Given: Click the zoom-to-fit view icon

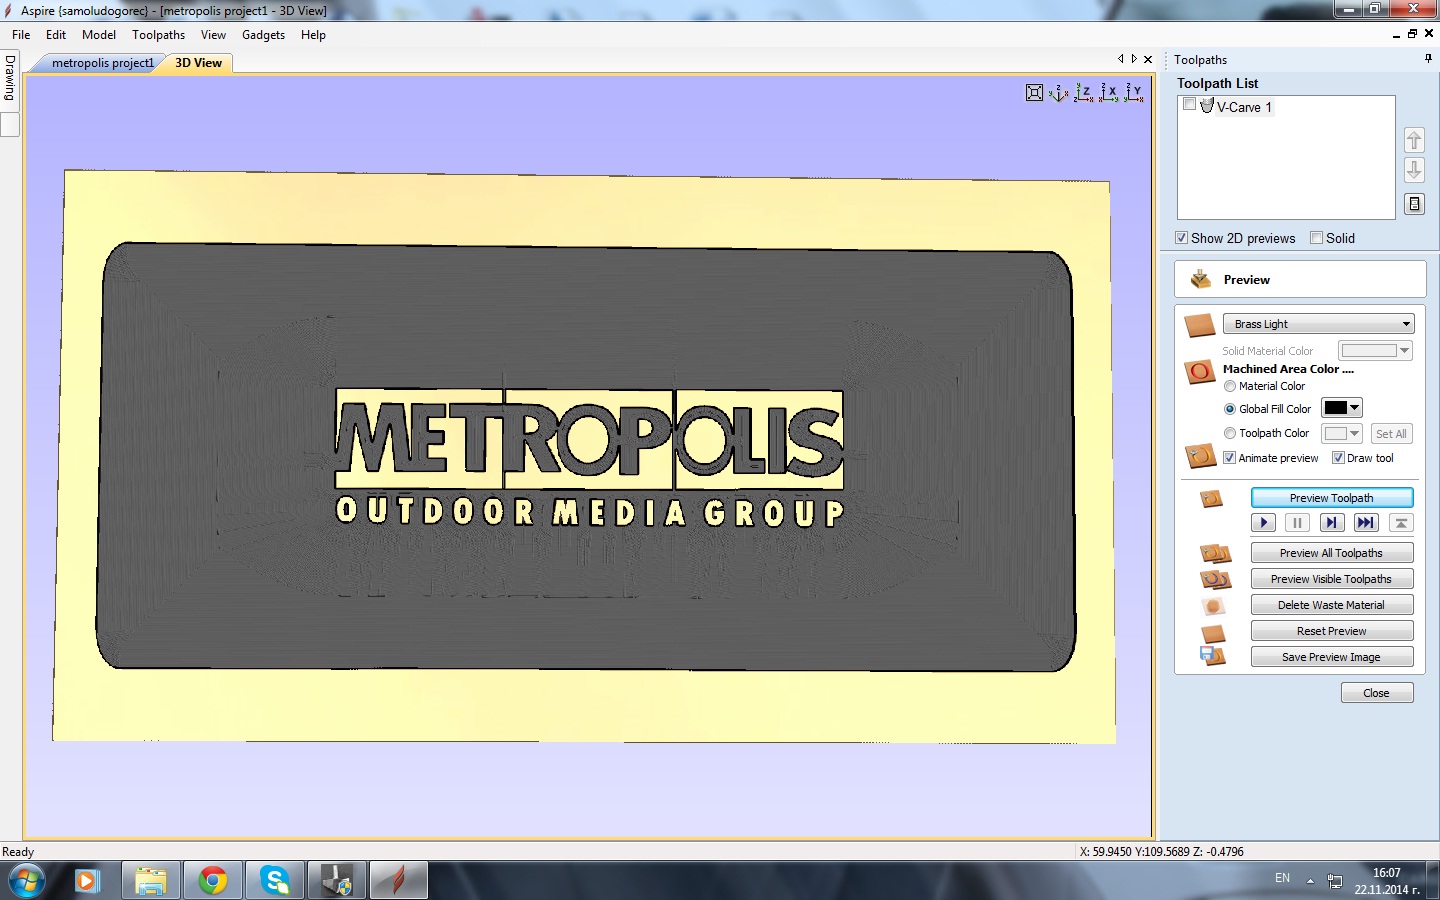Looking at the screenshot, I should pos(1034,93).
